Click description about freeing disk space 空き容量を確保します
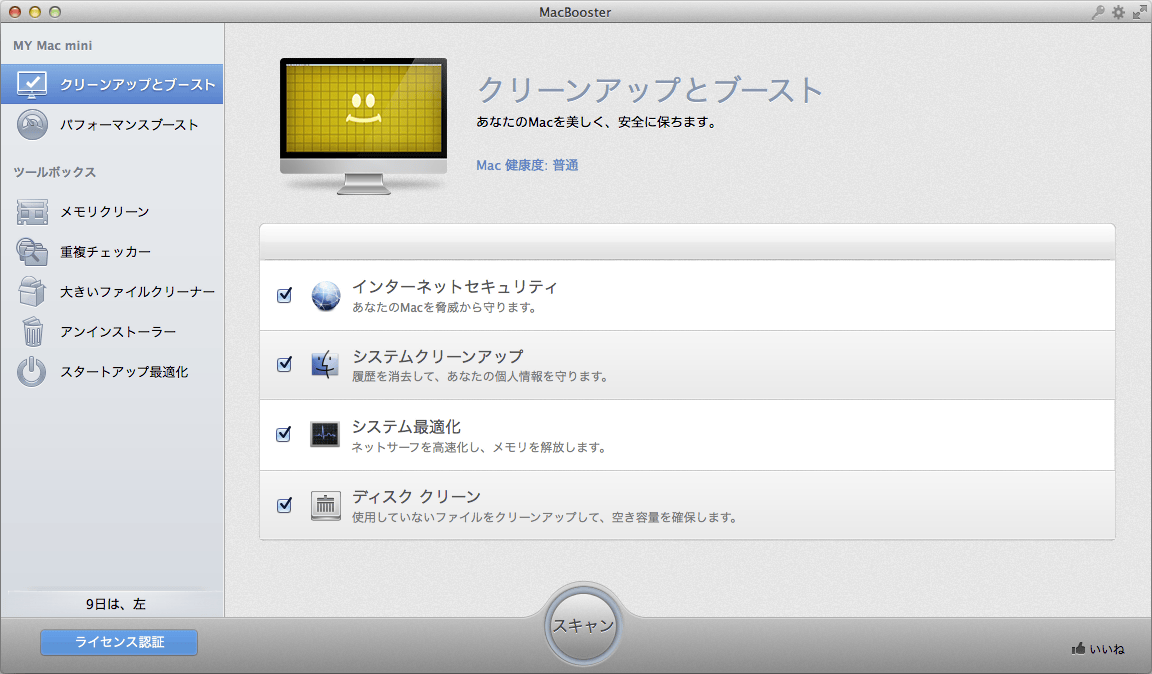This screenshot has height=674, width=1152. click(544, 517)
